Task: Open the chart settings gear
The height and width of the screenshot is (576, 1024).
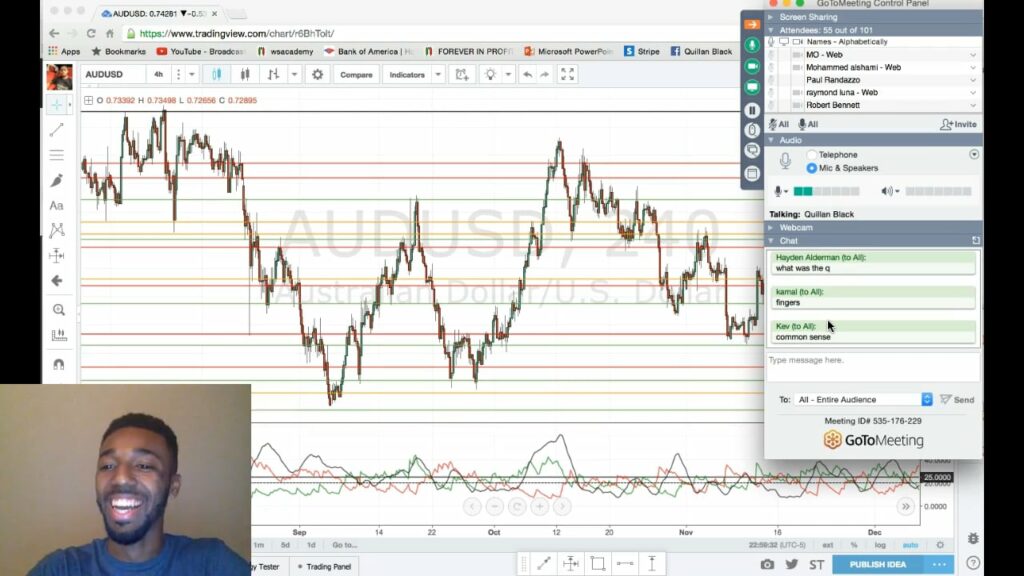Action: [x=317, y=74]
